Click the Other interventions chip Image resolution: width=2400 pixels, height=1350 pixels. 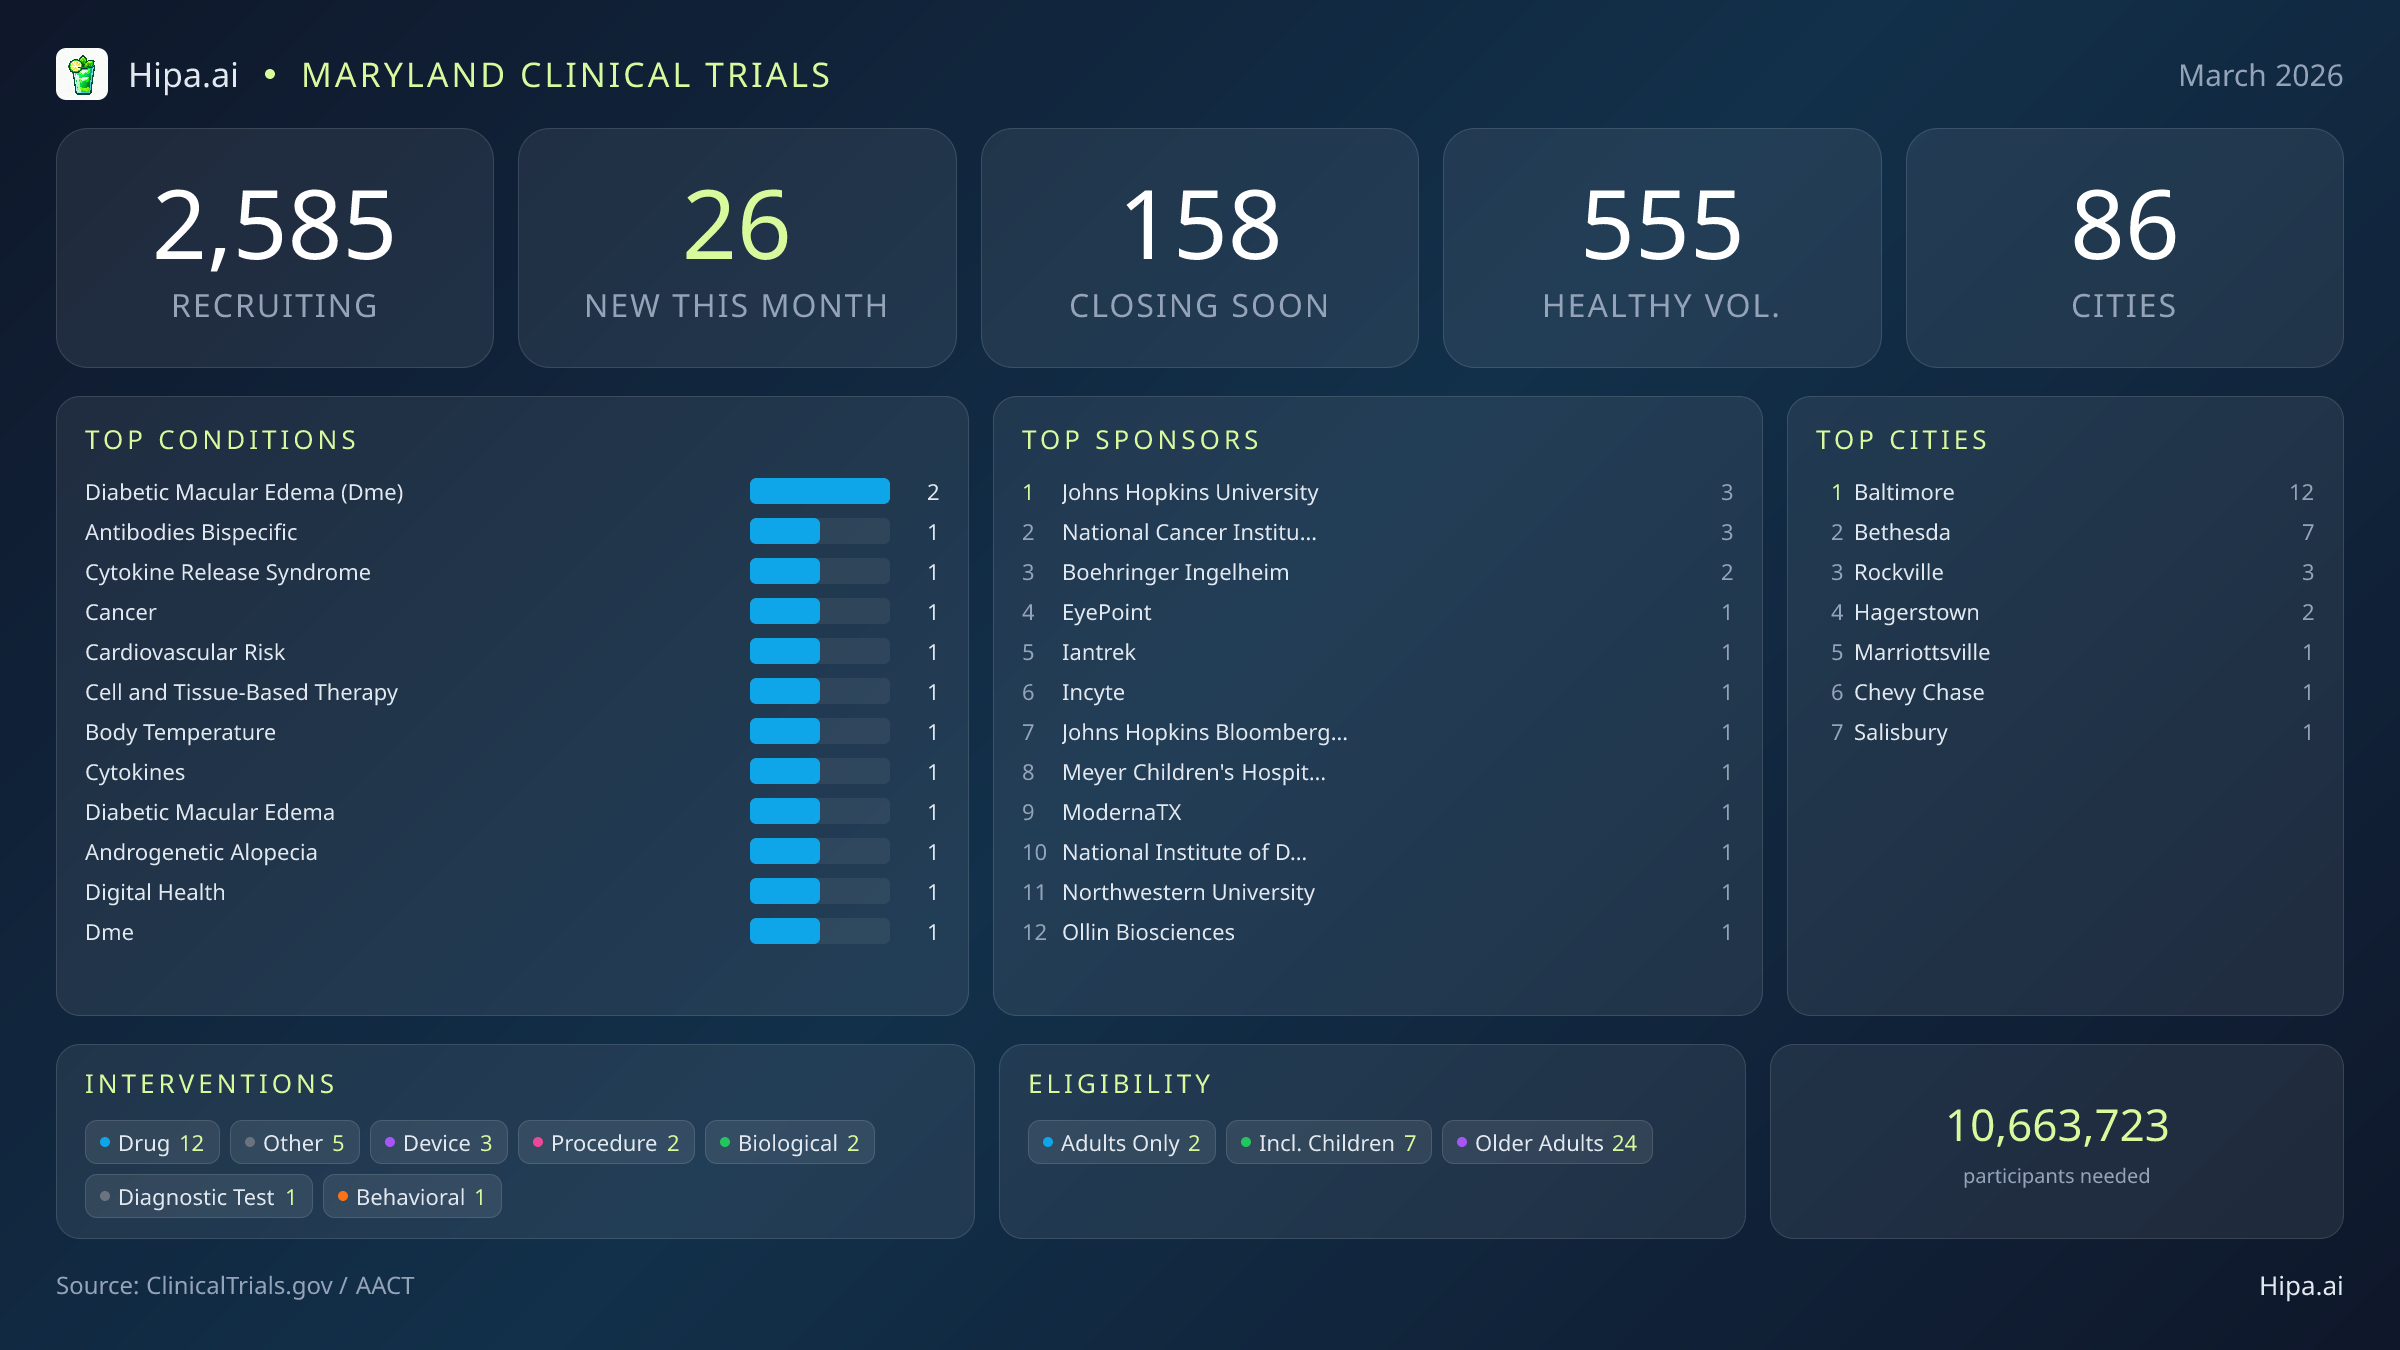point(293,1142)
